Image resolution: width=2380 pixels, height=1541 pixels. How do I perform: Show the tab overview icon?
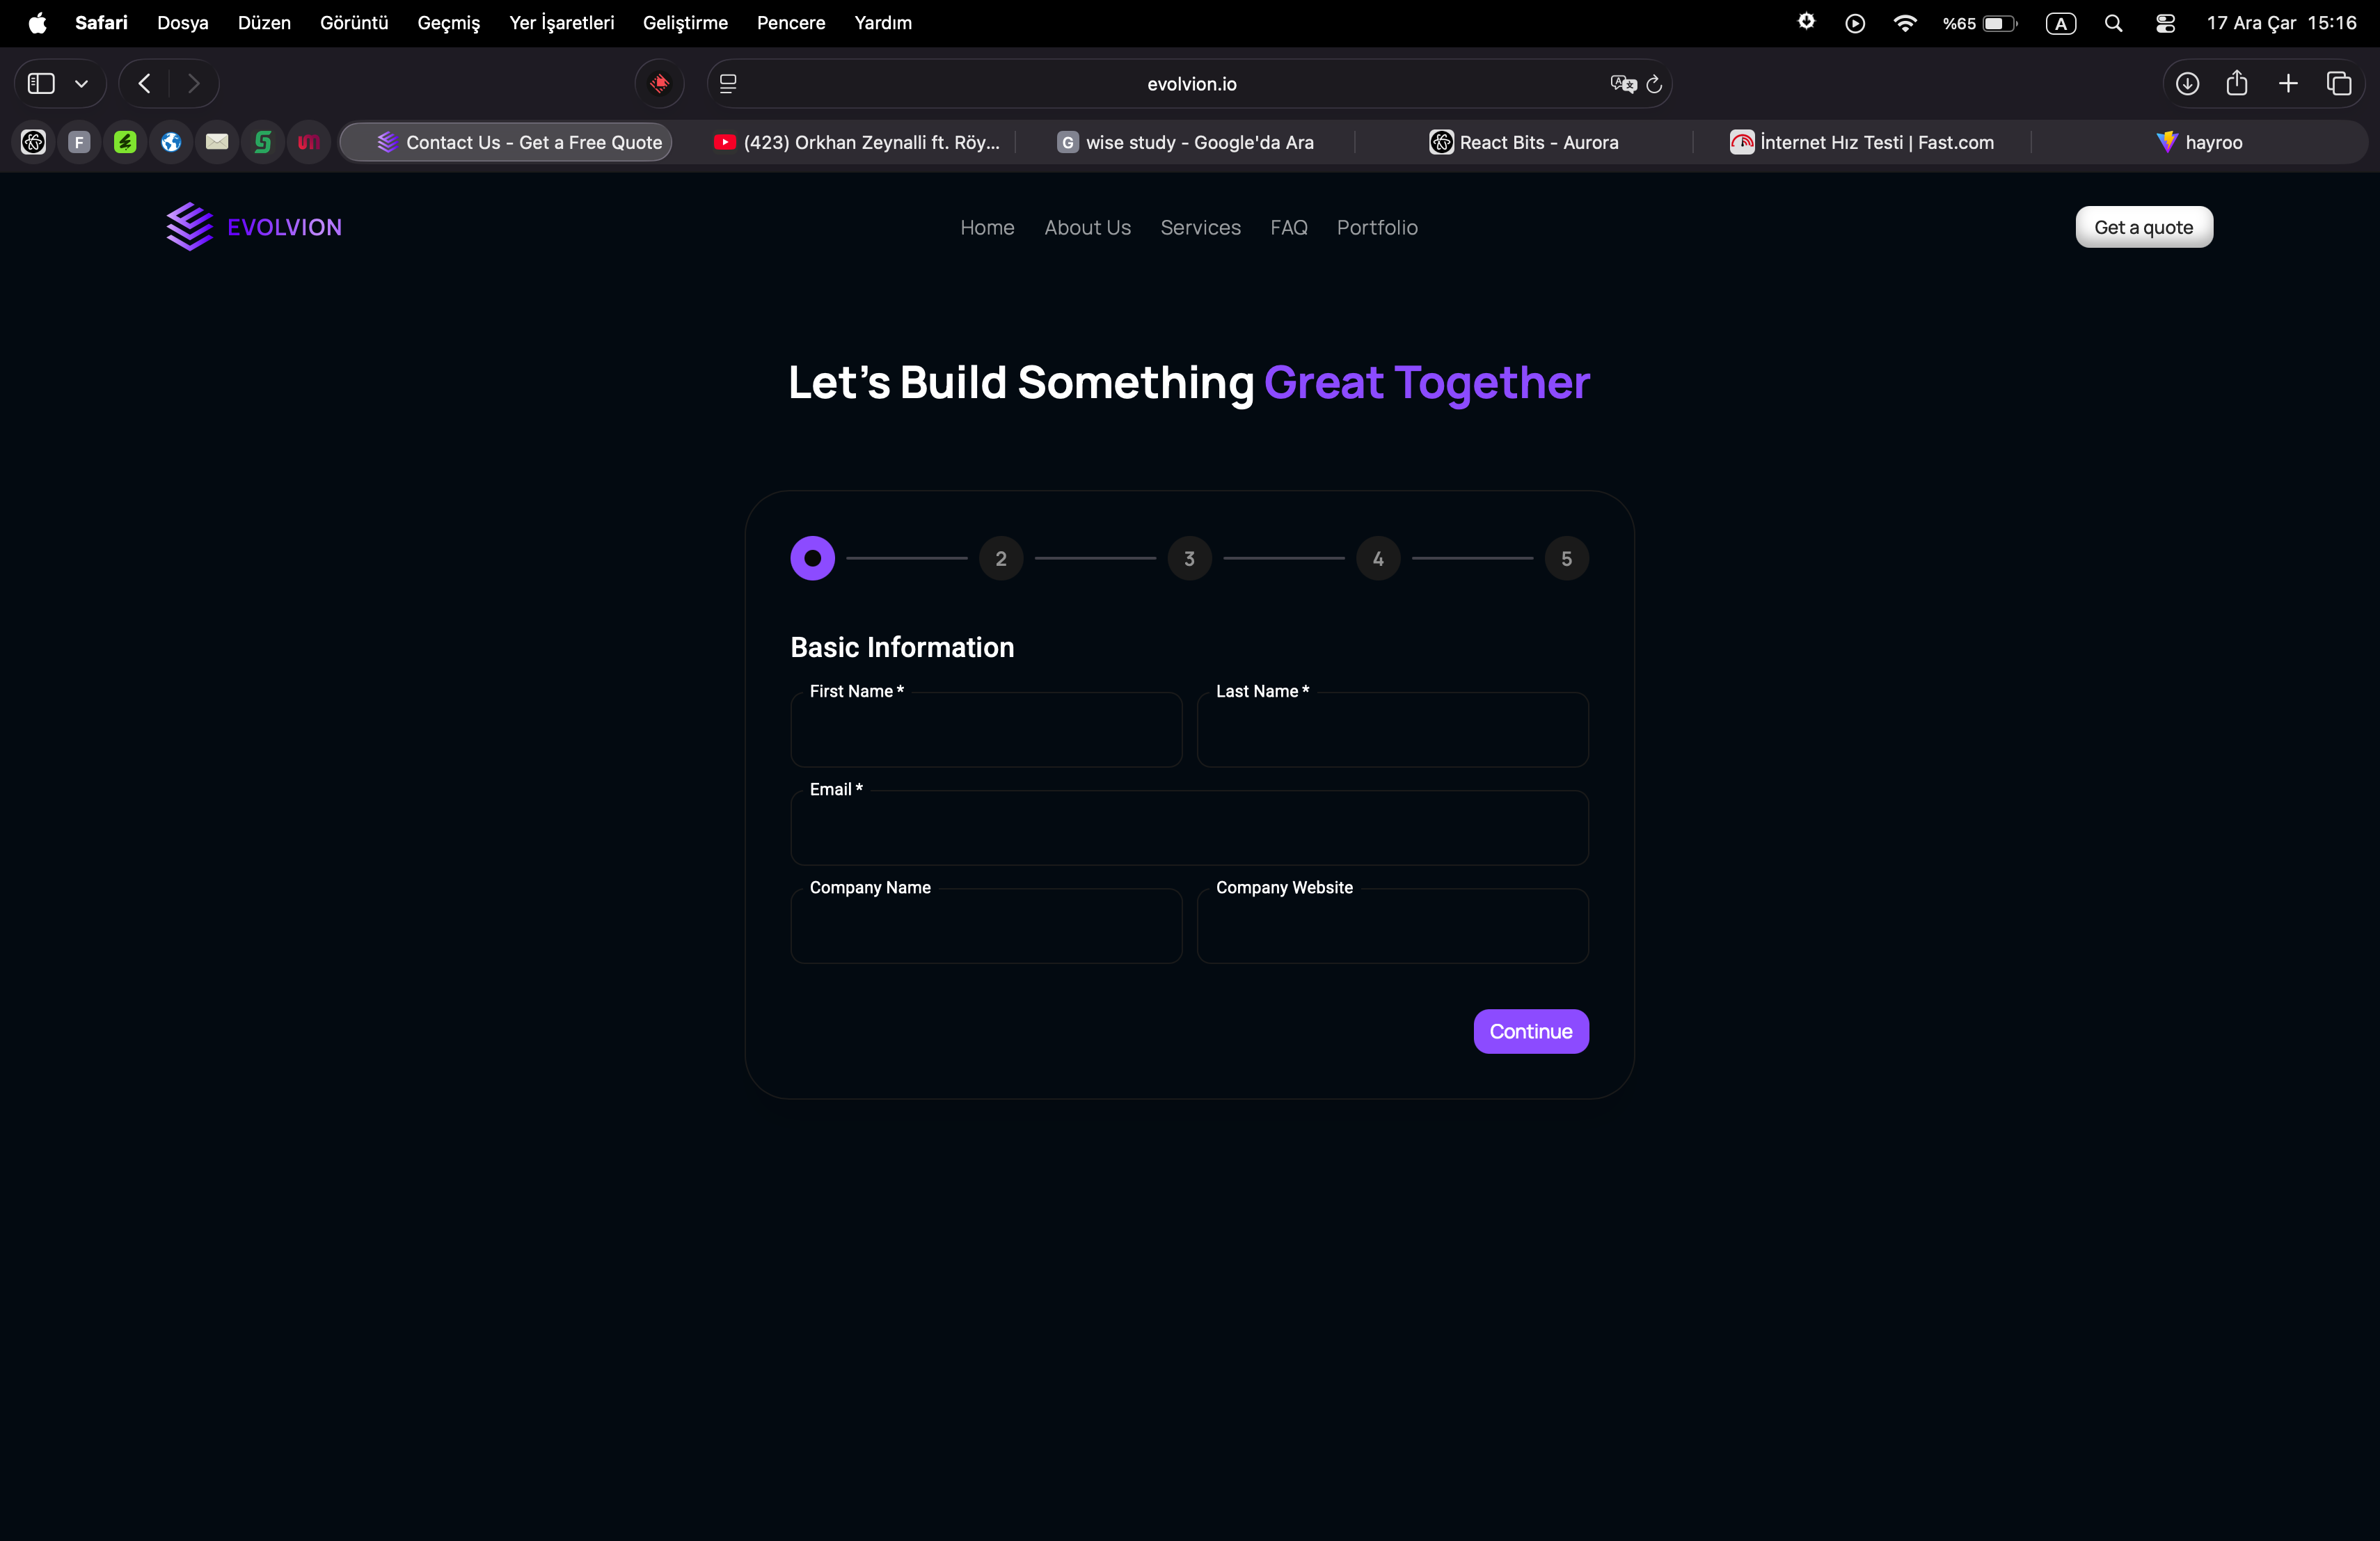pos(2339,84)
